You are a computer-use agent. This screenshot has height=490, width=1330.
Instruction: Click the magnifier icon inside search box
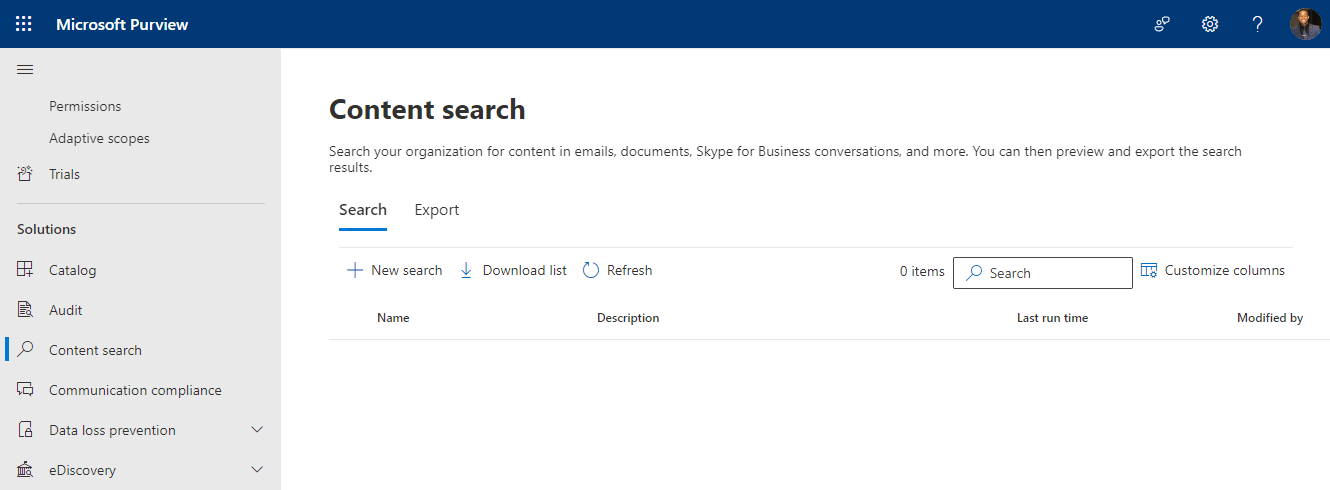pos(974,272)
